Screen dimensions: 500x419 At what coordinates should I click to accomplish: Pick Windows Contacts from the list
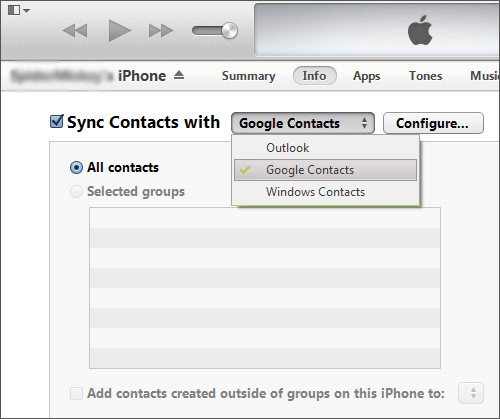pyautogui.click(x=325, y=192)
